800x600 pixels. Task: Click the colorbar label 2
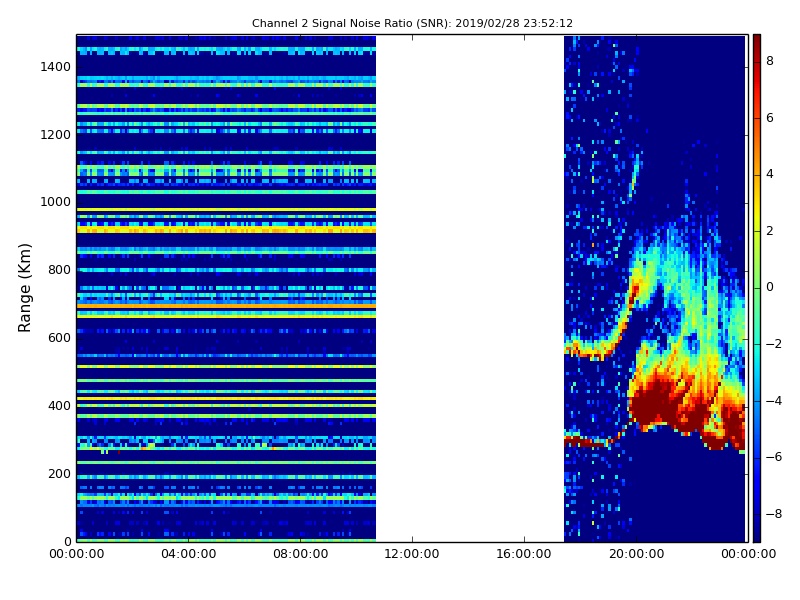[x=770, y=231]
